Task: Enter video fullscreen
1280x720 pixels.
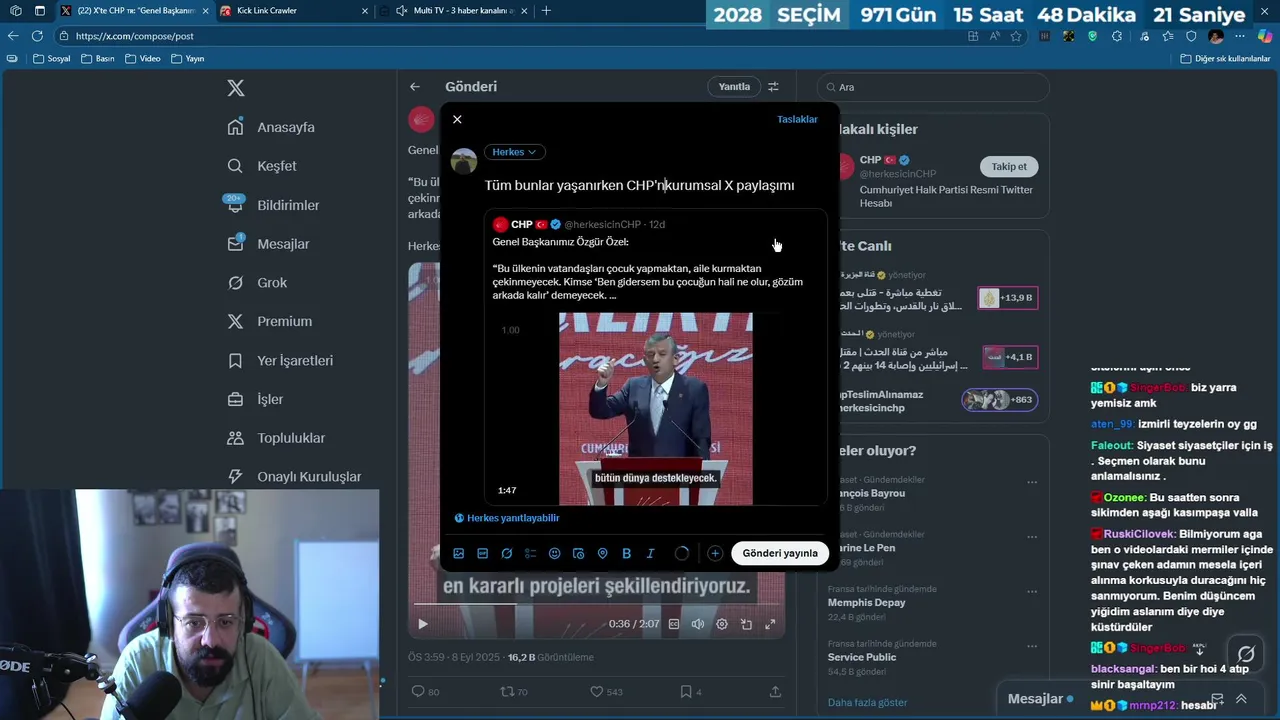Action: [x=770, y=624]
